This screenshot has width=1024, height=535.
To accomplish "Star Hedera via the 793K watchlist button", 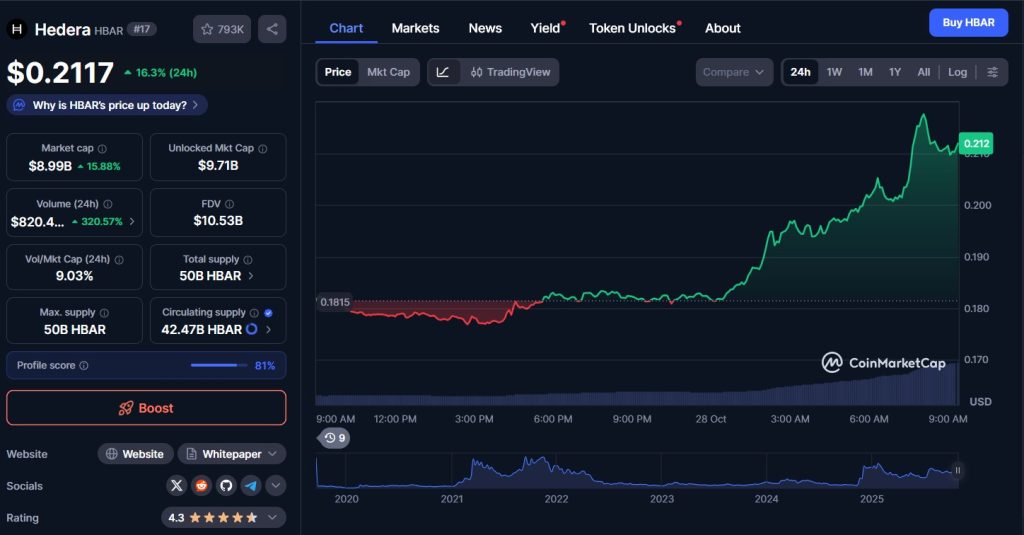I will point(222,29).
